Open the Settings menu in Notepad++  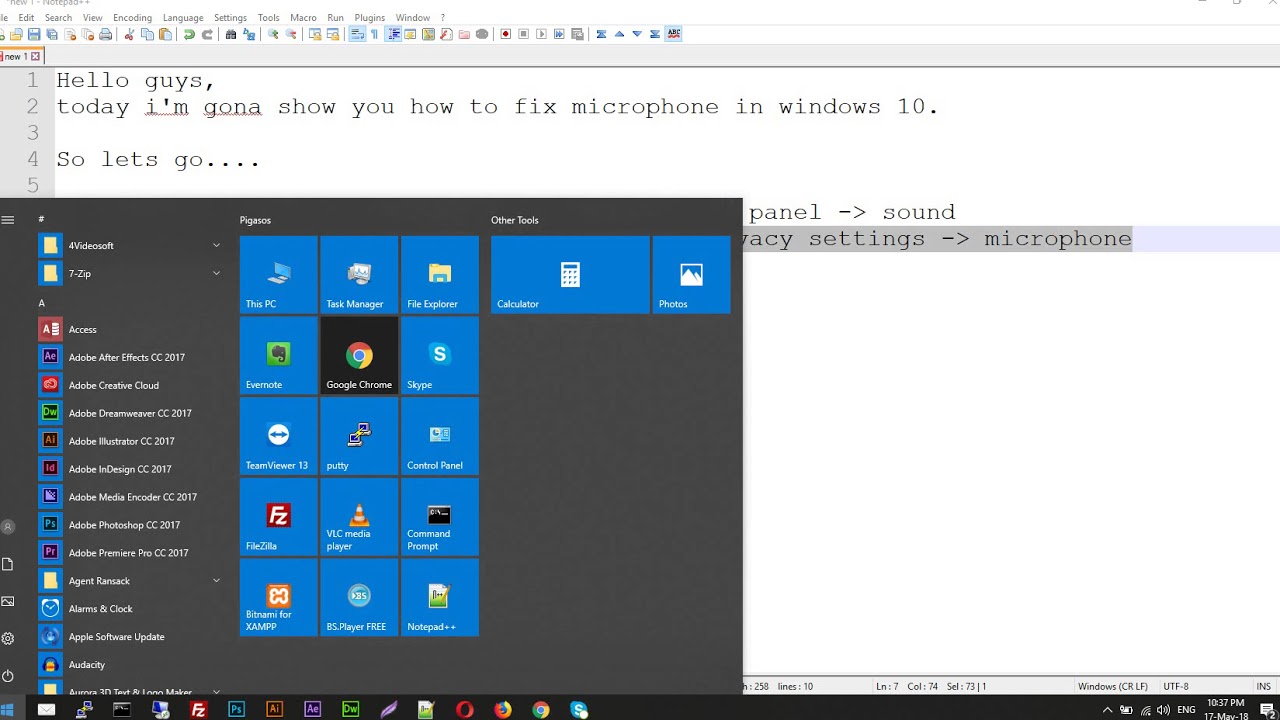tap(230, 18)
